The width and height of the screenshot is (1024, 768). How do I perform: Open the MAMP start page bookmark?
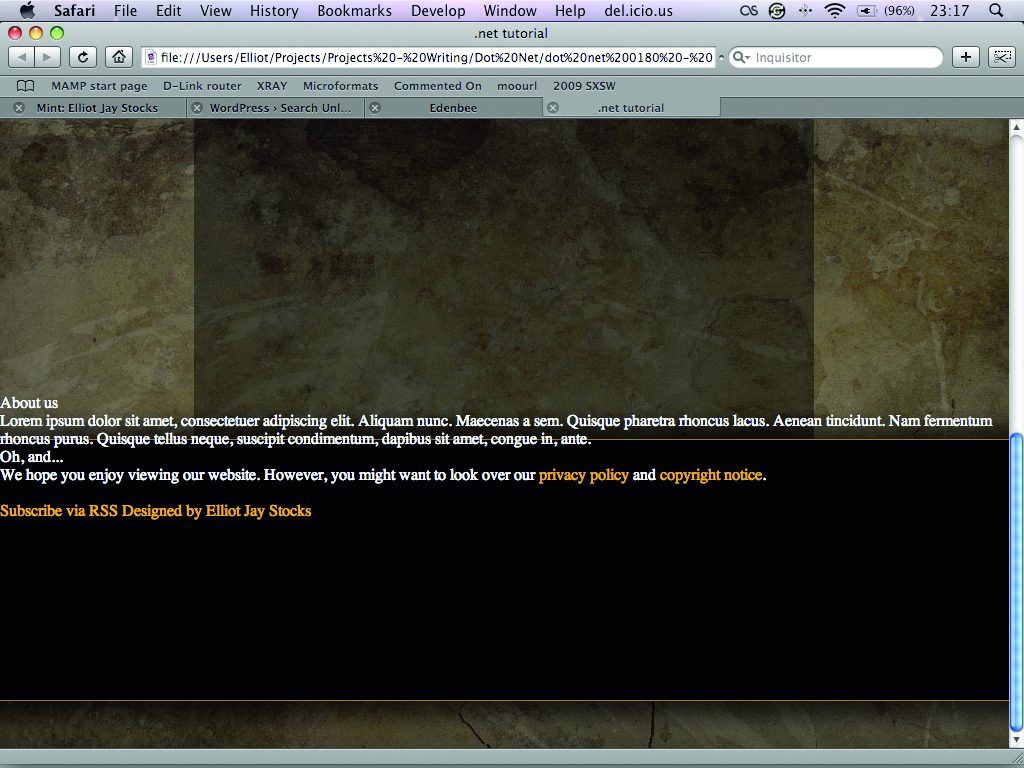point(99,86)
